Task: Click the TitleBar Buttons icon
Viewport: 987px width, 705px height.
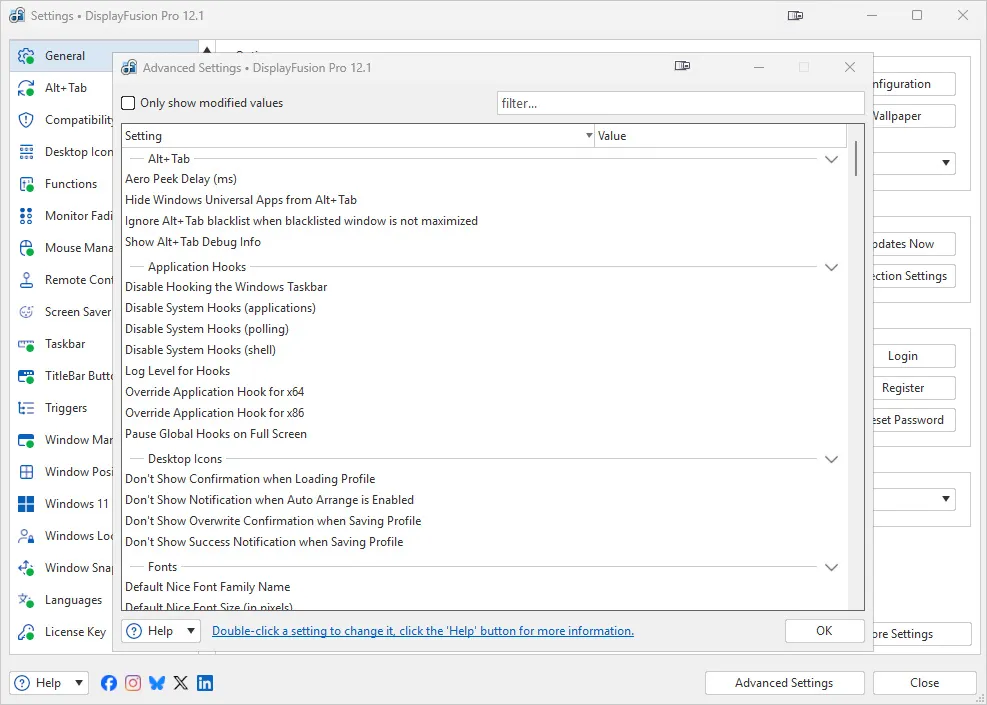Action: 26,376
